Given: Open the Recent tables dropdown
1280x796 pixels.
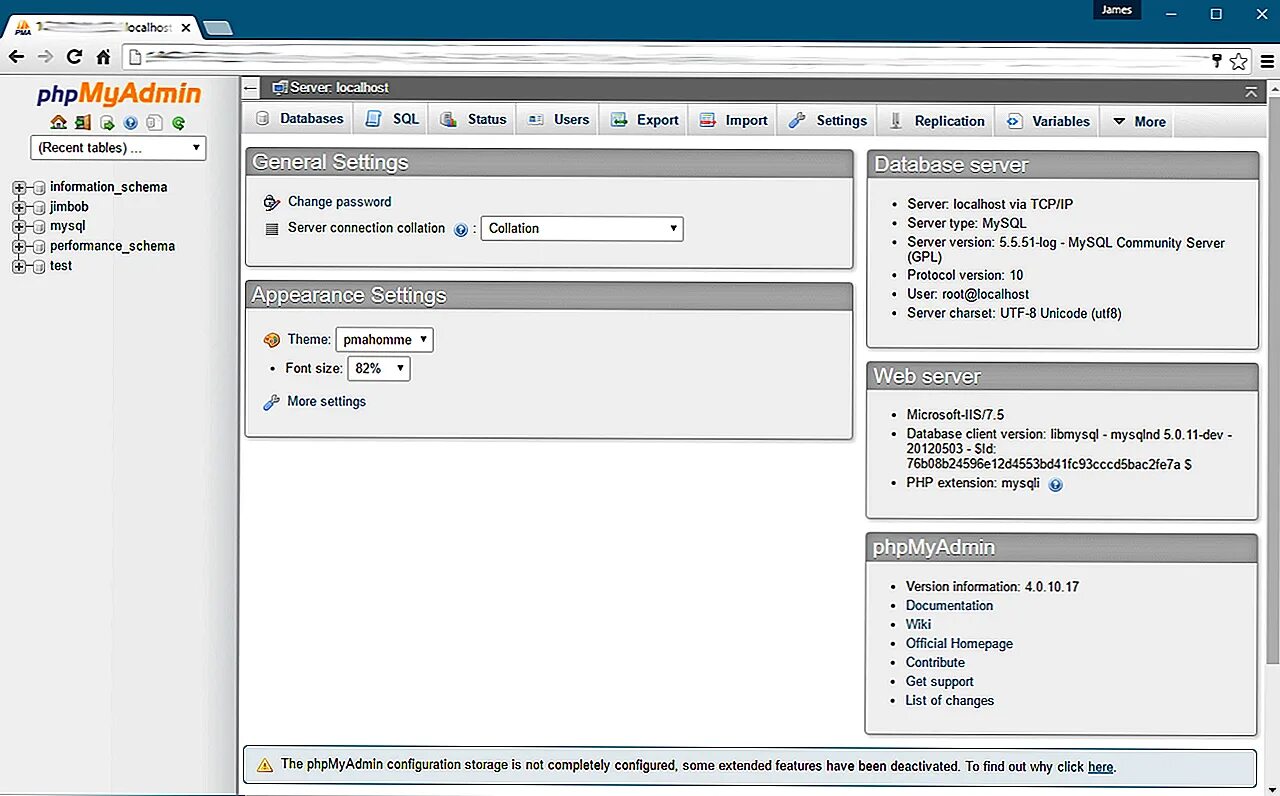Looking at the screenshot, I should point(118,148).
